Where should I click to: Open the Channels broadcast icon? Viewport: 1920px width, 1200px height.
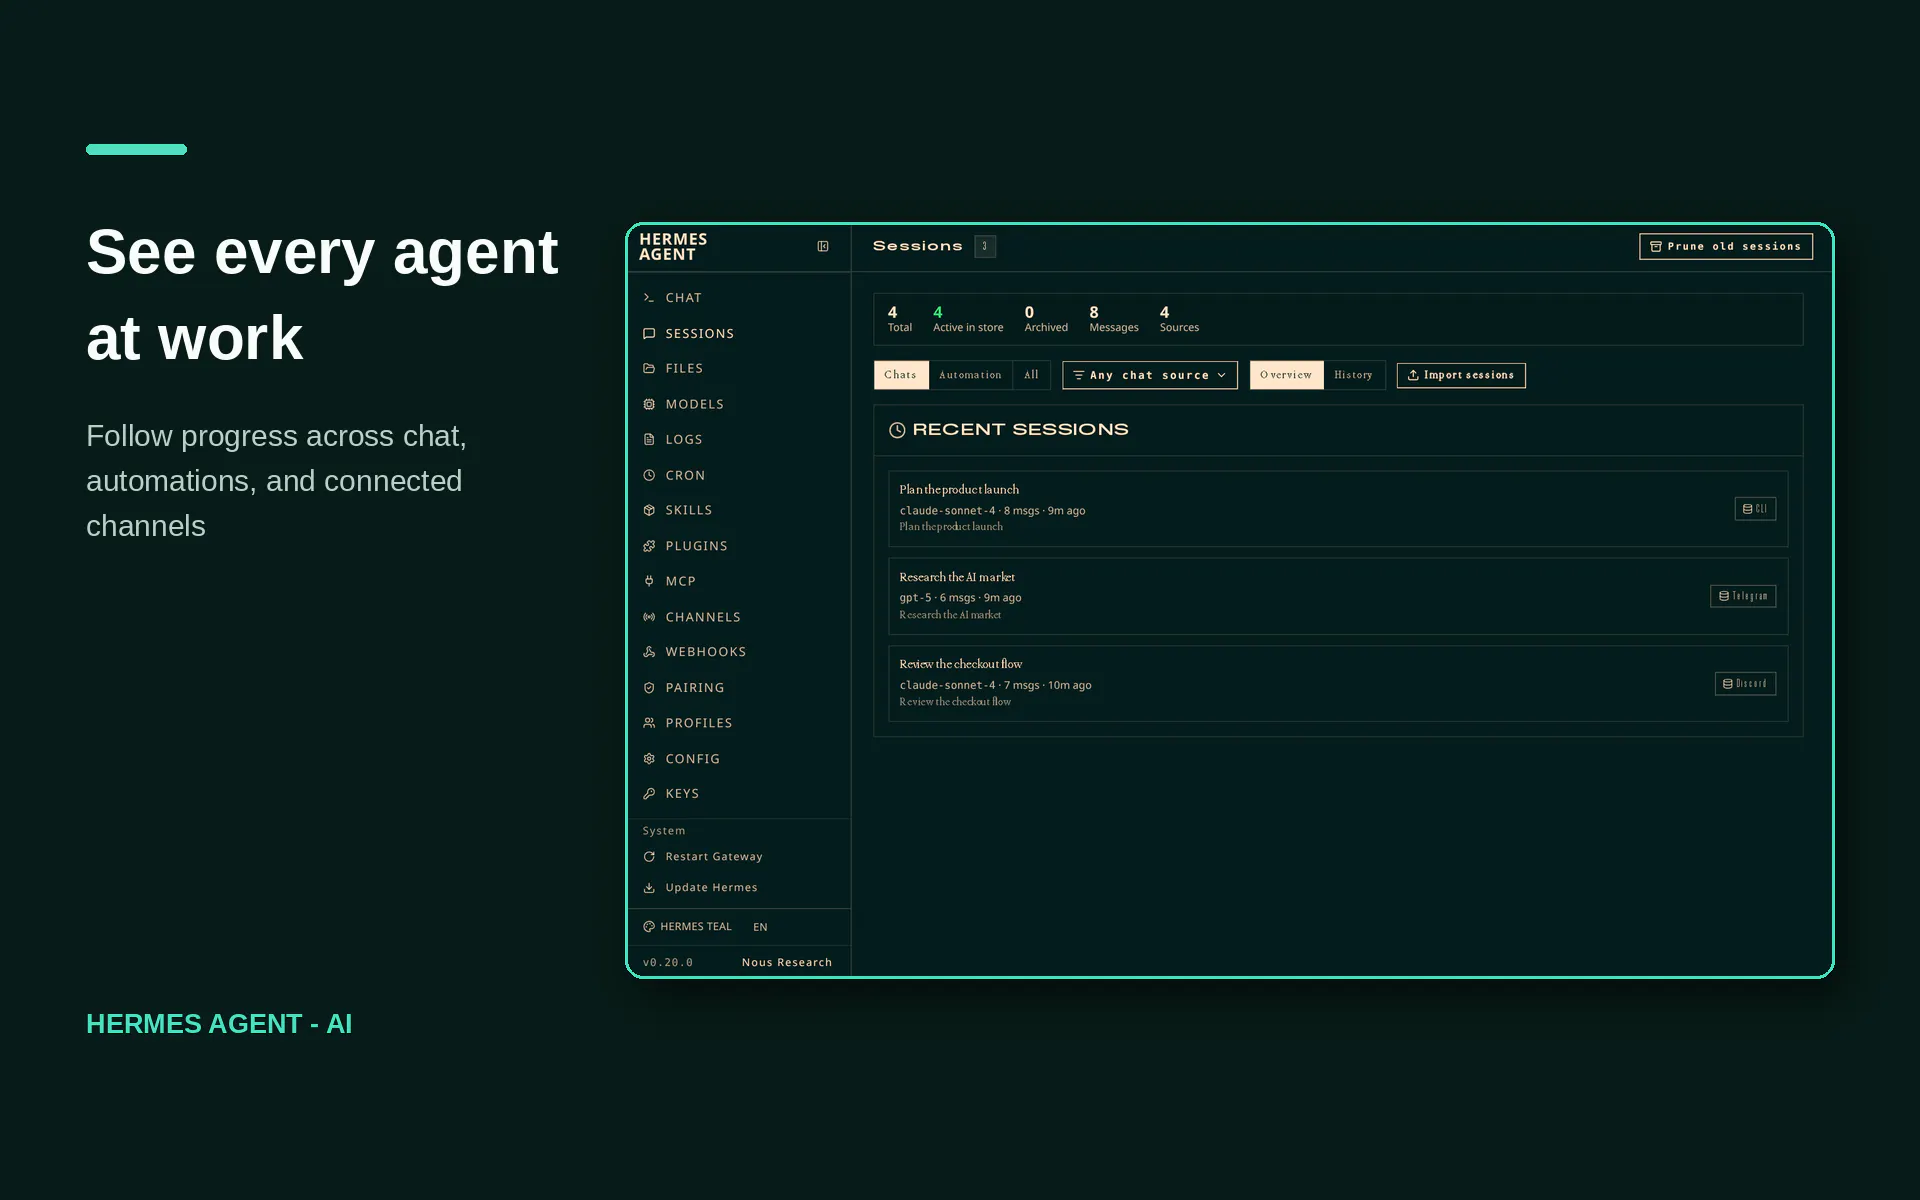point(649,617)
